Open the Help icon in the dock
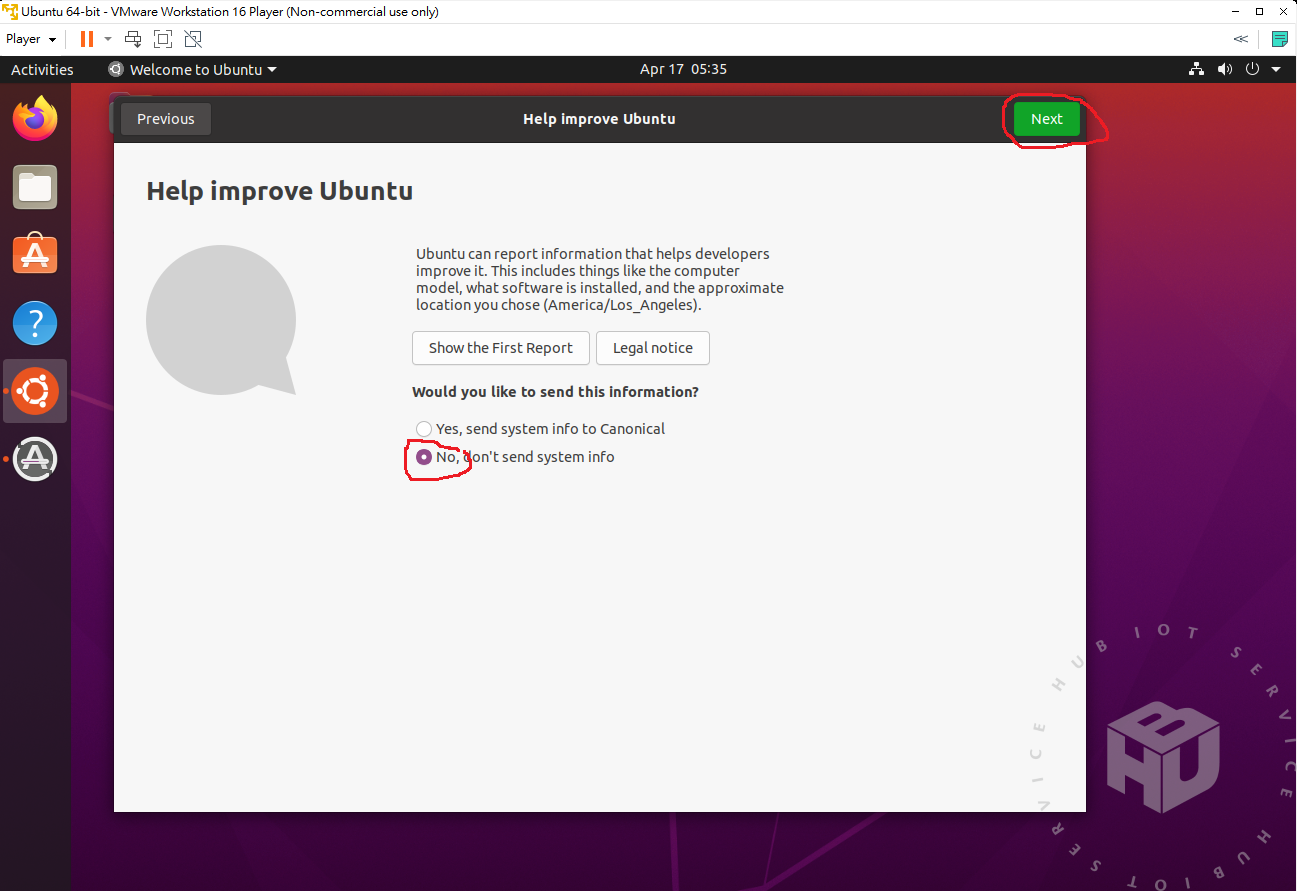Image resolution: width=1297 pixels, height=891 pixels. click(35, 323)
